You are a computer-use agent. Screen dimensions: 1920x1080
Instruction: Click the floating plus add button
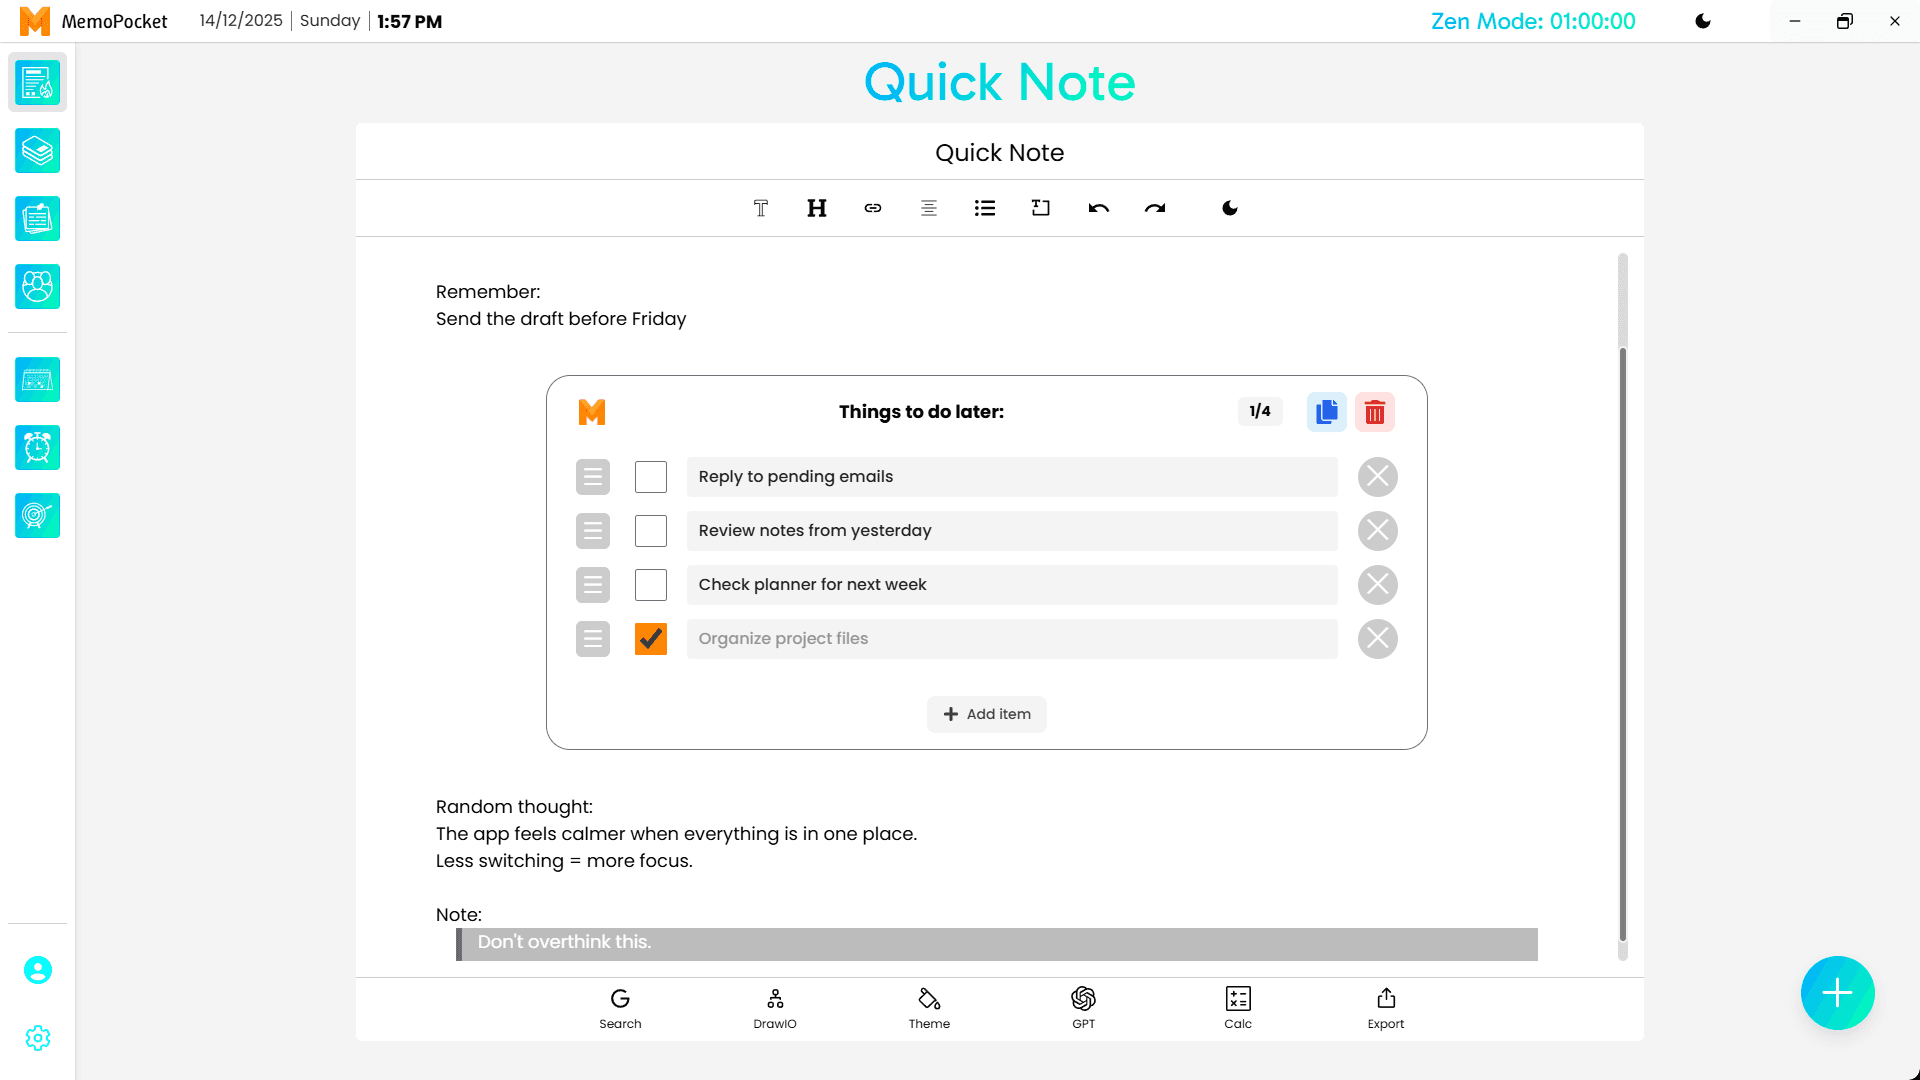coord(1838,993)
